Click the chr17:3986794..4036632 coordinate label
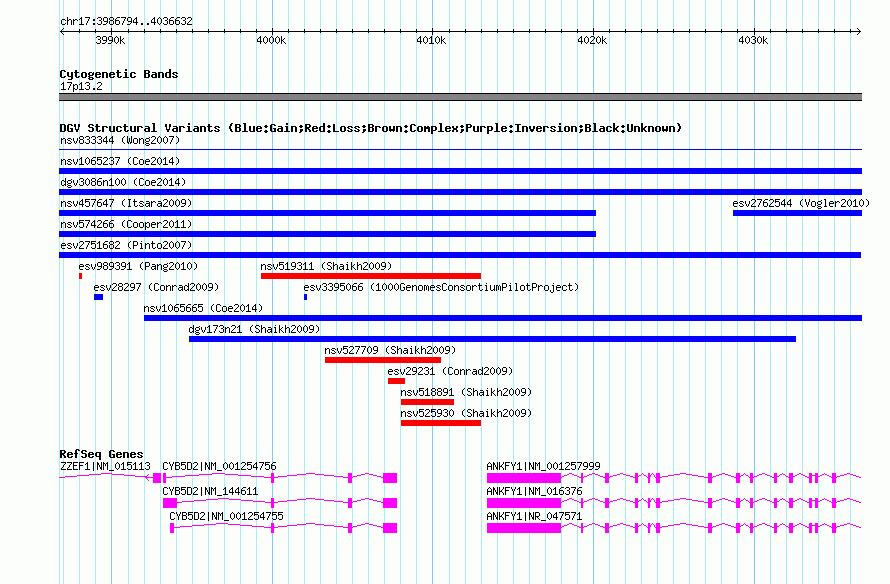The height and width of the screenshot is (584, 890). click(x=126, y=21)
